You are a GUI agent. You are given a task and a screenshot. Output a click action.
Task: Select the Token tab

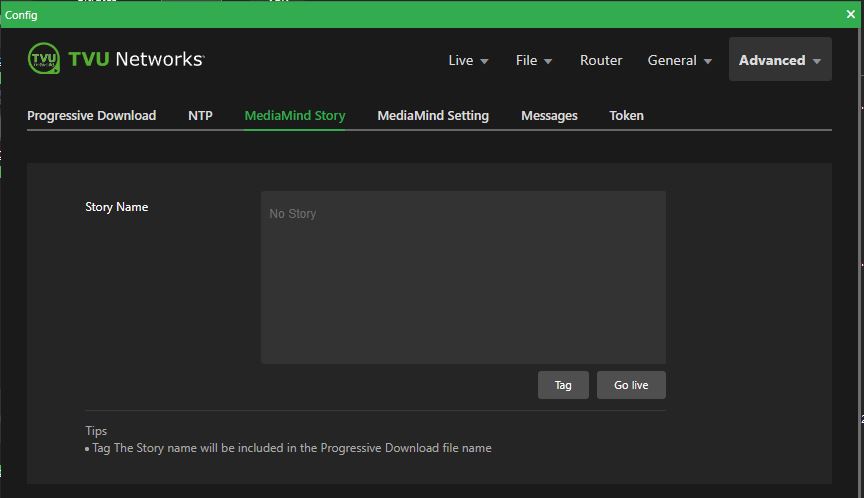[626, 115]
